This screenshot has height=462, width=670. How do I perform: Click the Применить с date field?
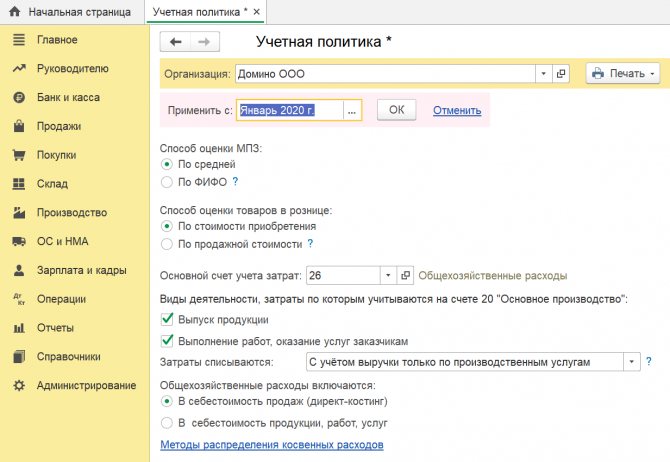pos(290,110)
